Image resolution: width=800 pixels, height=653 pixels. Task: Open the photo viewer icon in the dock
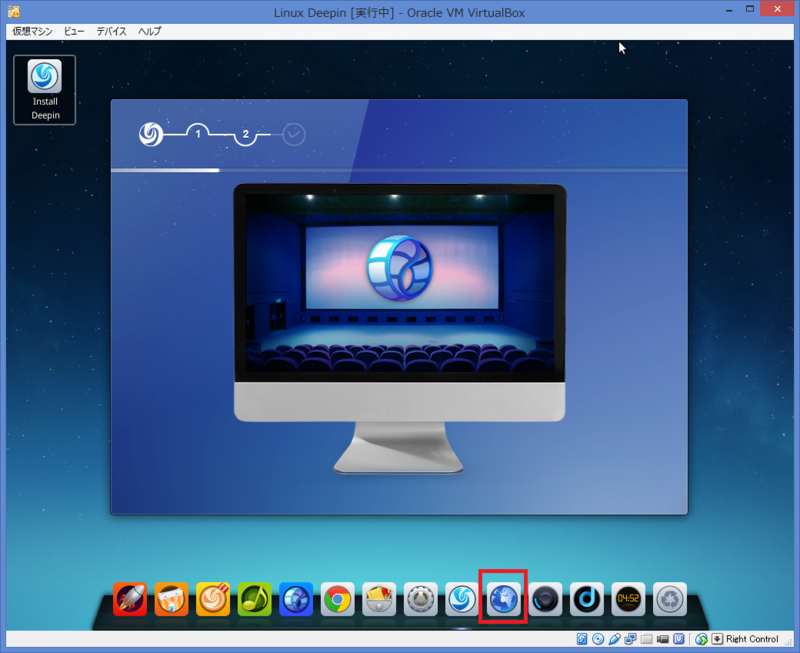(380, 599)
